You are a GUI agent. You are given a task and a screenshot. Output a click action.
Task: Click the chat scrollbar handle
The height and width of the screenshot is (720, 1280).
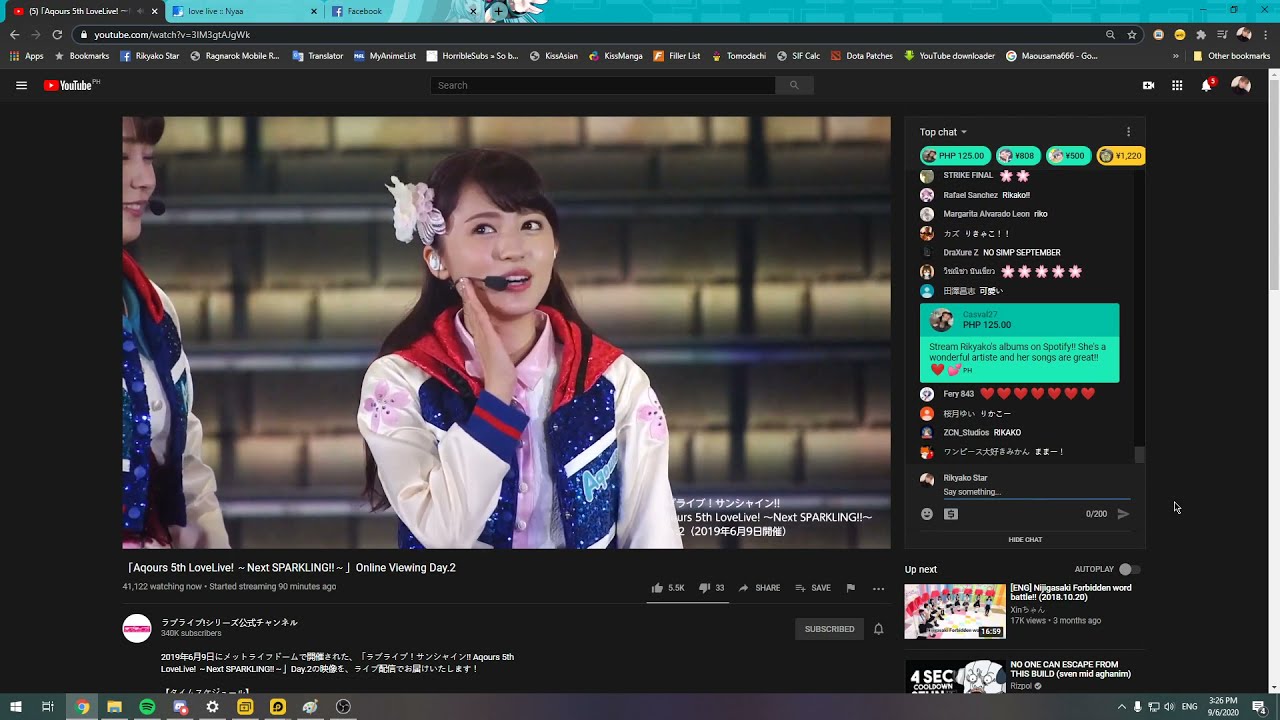point(1139,455)
